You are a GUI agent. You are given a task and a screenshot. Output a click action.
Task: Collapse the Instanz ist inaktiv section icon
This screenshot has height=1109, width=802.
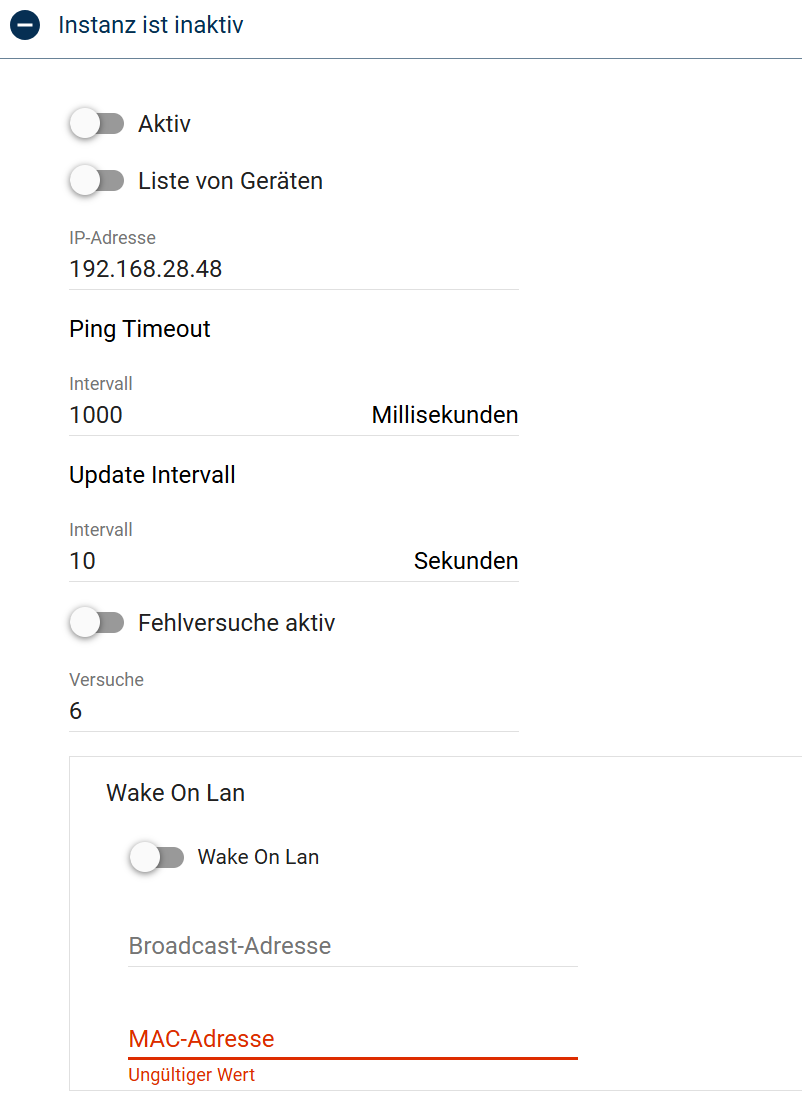click(25, 25)
